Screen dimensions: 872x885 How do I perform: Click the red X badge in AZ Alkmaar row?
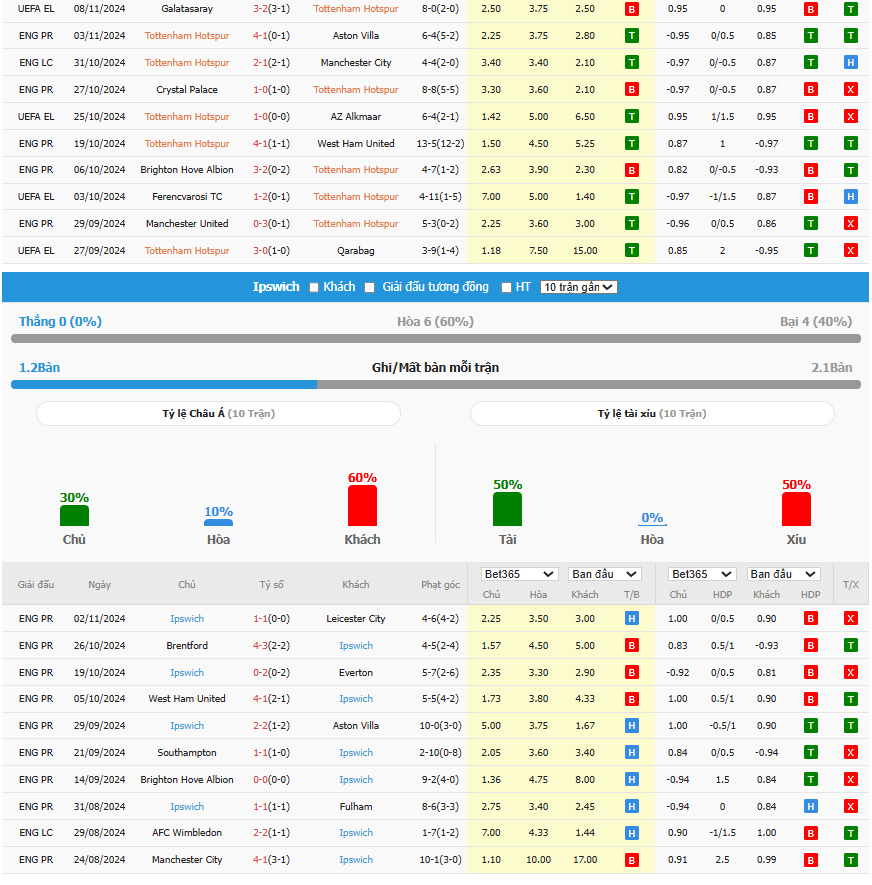click(850, 117)
